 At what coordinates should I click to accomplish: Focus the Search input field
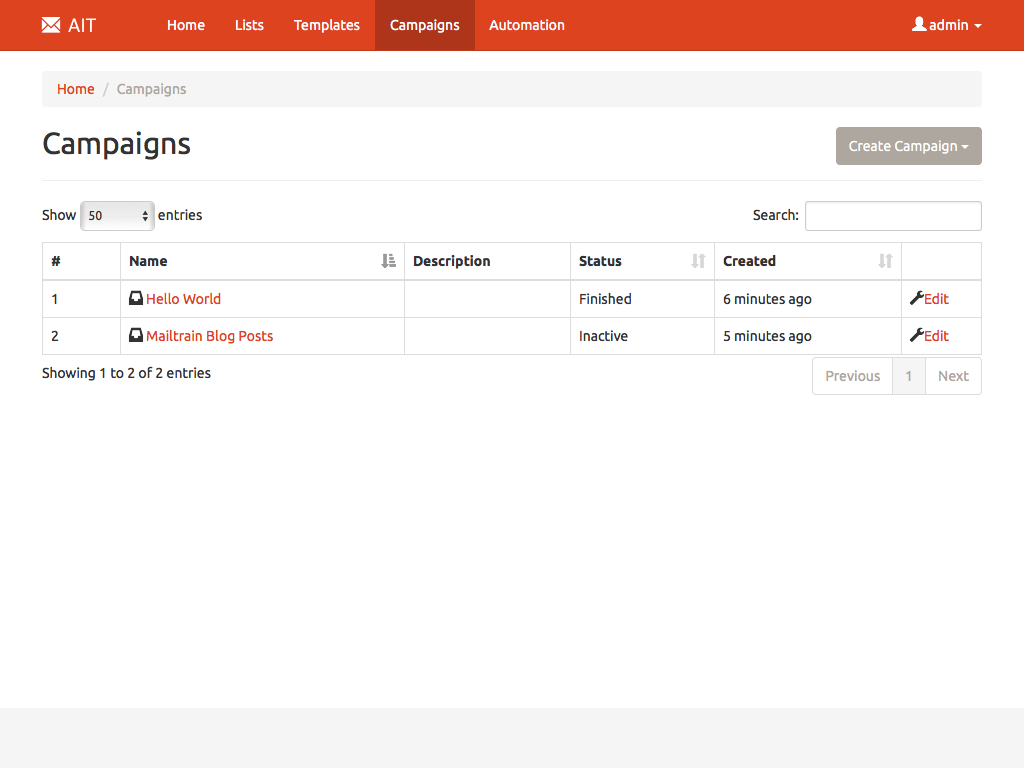coord(892,216)
